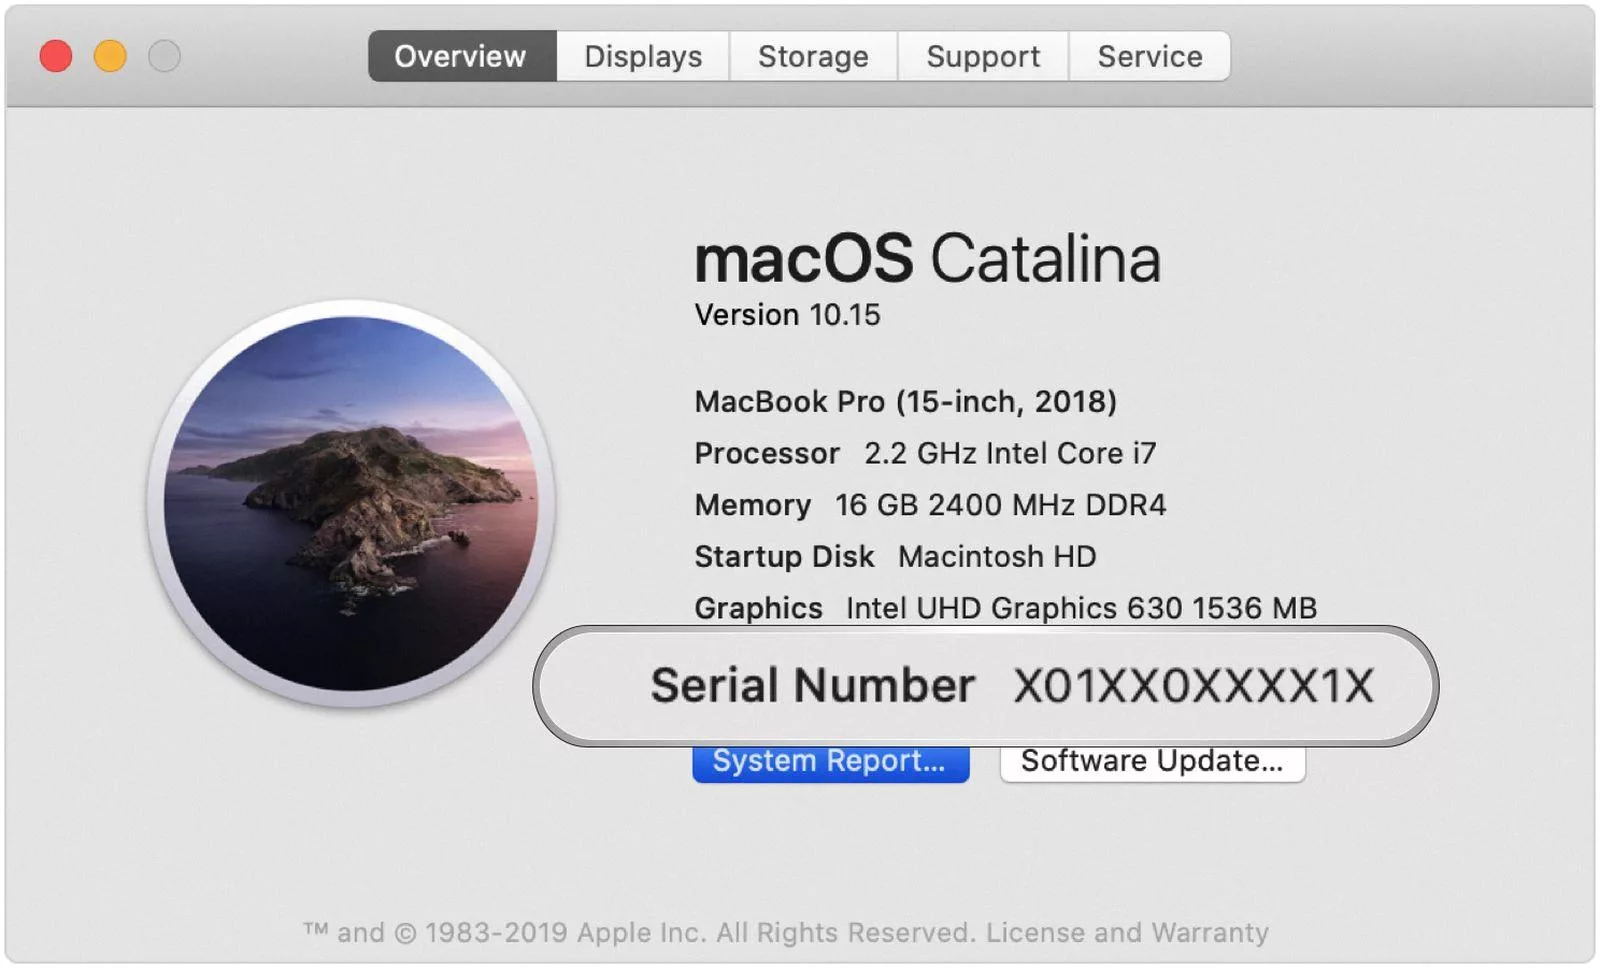1600x968 pixels.
Task: Click the MacBook Pro (15-inch, 2018) label
Action: click(x=906, y=402)
